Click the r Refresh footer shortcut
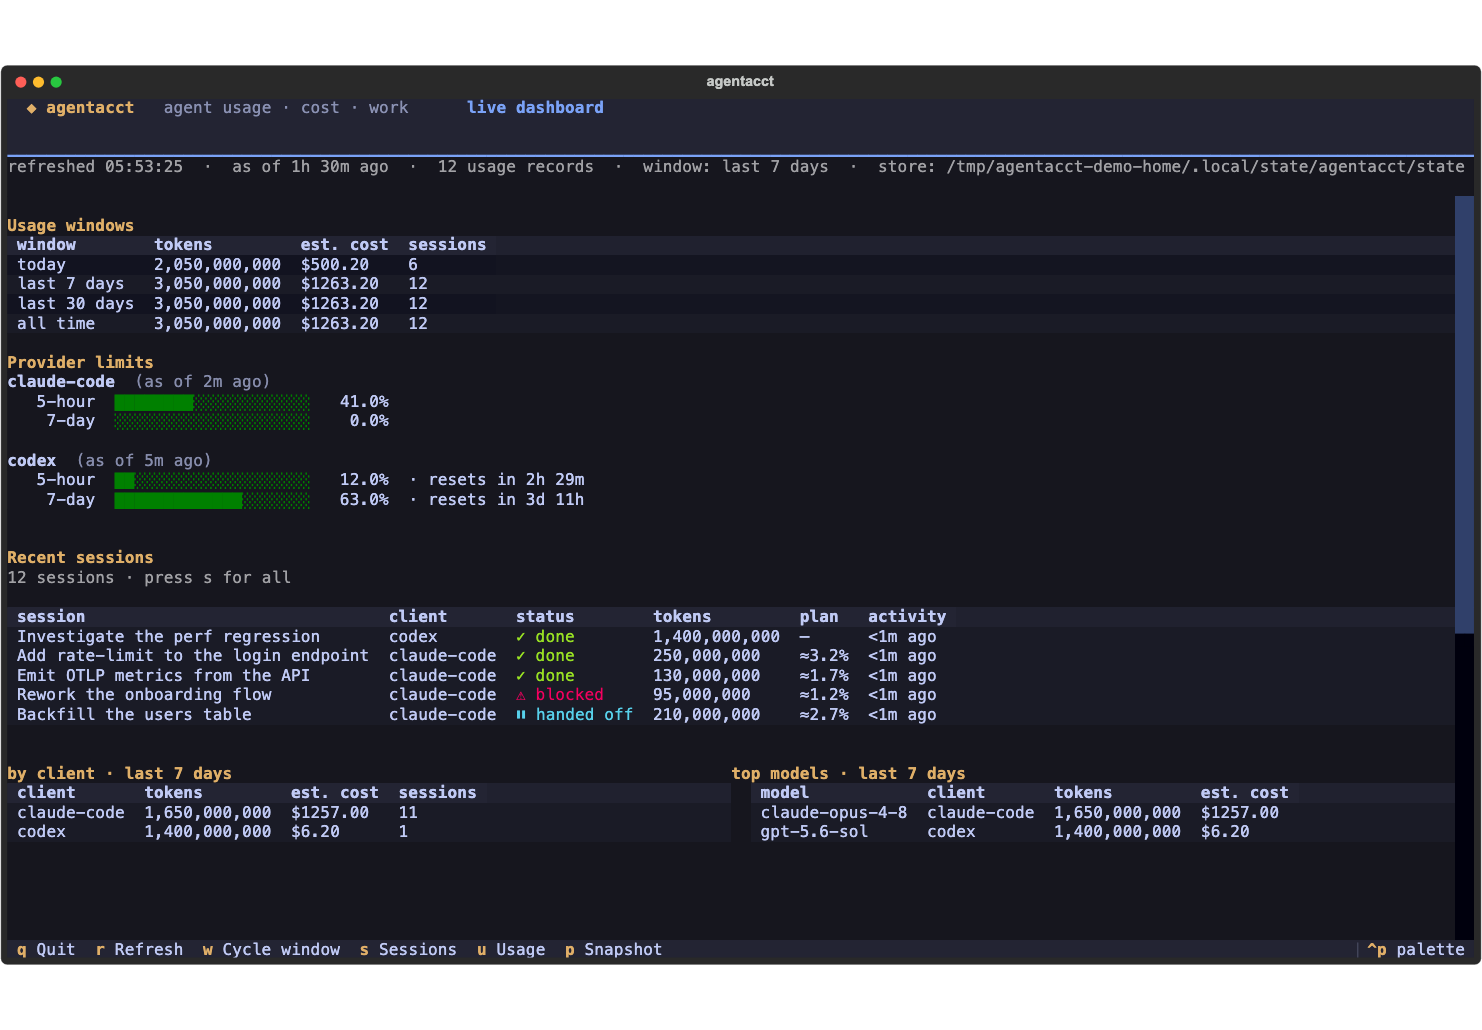 pyautogui.click(x=139, y=950)
